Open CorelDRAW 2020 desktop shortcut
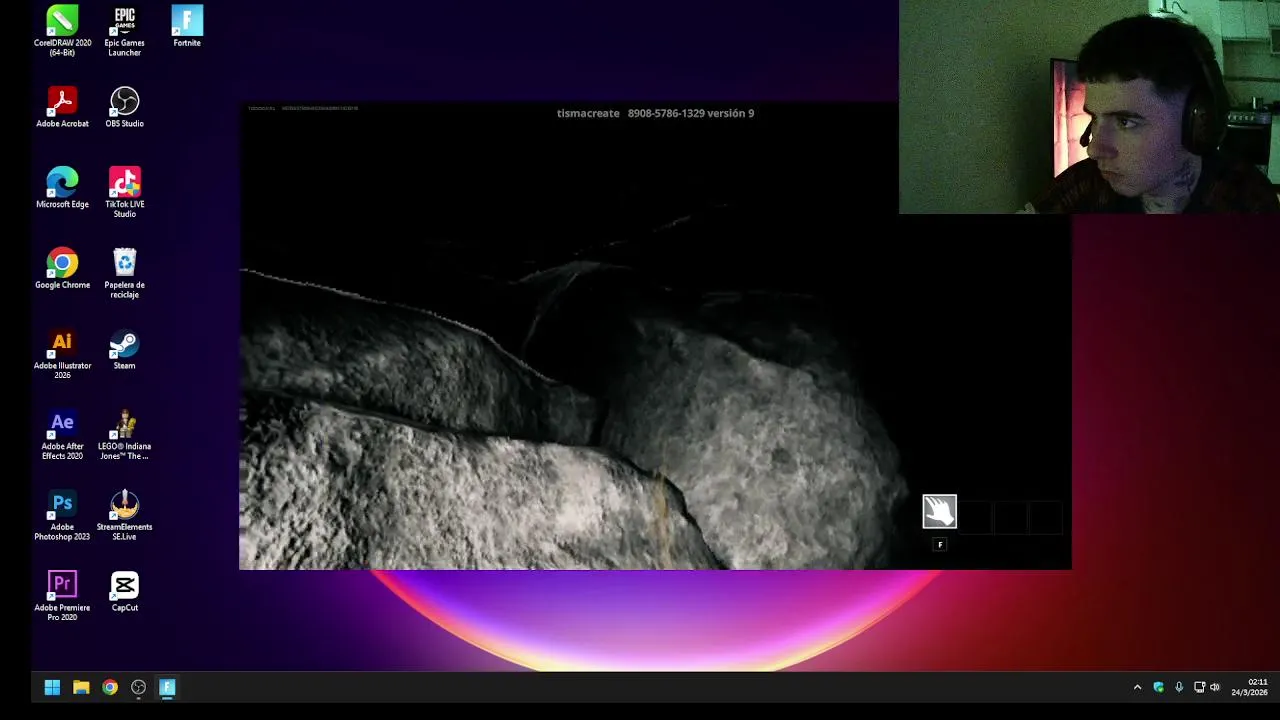The image size is (1280, 720). [62, 31]
